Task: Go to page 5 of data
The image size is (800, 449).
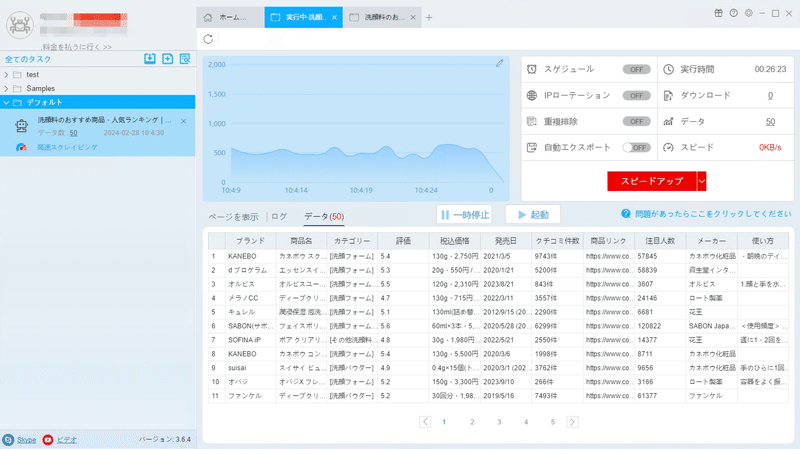Action: pyautogui.click(x=553, y=422)
